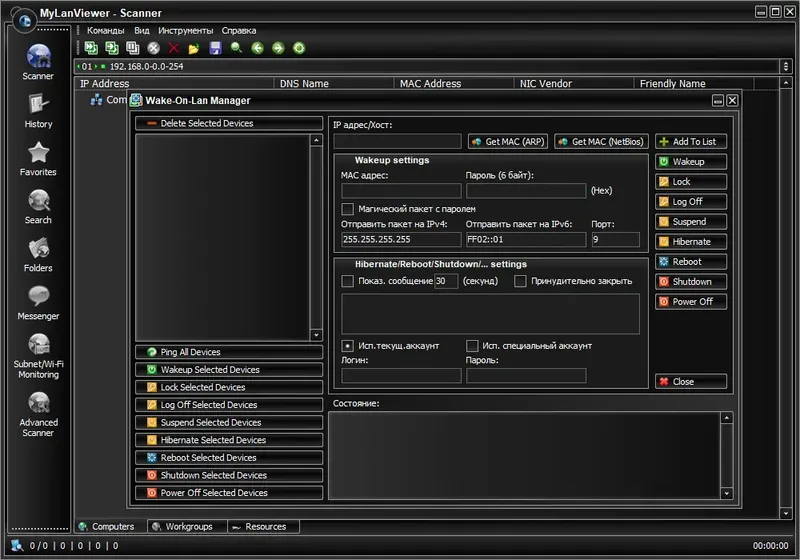Click the green forward arrow toolbar icon
800x560 pixels.
coord(278,48)
